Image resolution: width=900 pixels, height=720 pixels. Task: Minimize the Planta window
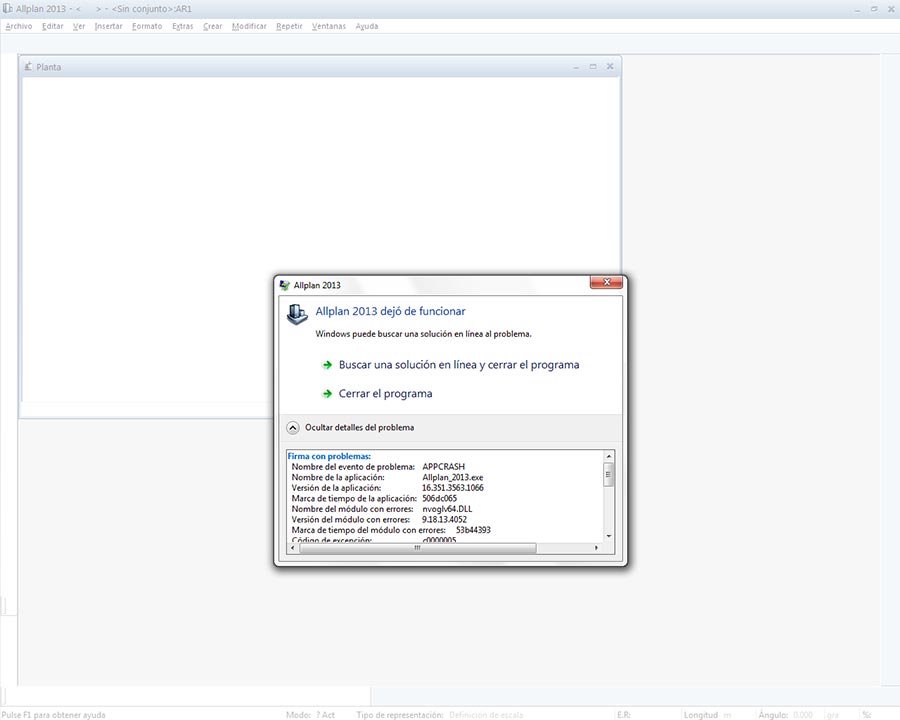pyautogui.click(x=576, y=67)
